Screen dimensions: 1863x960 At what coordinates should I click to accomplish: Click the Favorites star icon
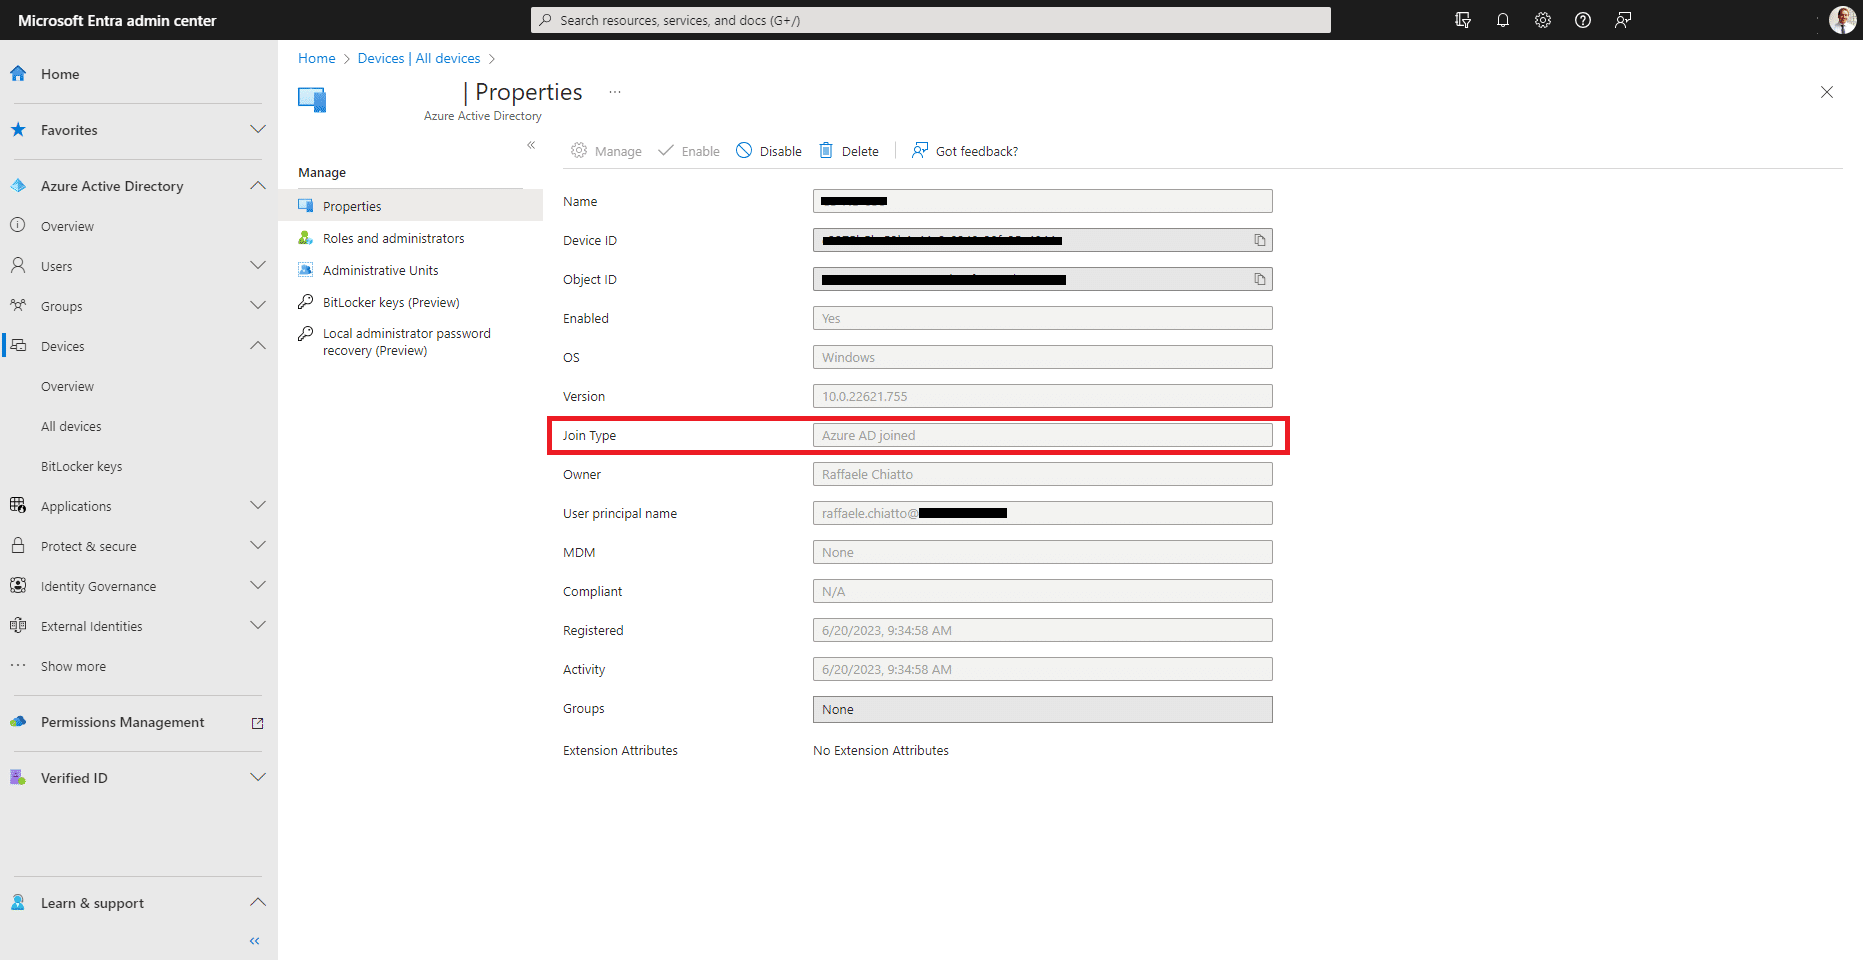(18, 129)
